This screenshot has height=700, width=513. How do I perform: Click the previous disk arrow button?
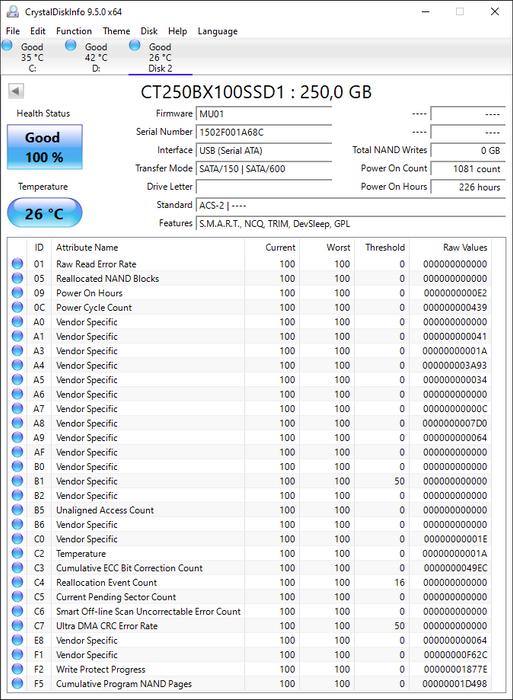[x=16, y=91]
